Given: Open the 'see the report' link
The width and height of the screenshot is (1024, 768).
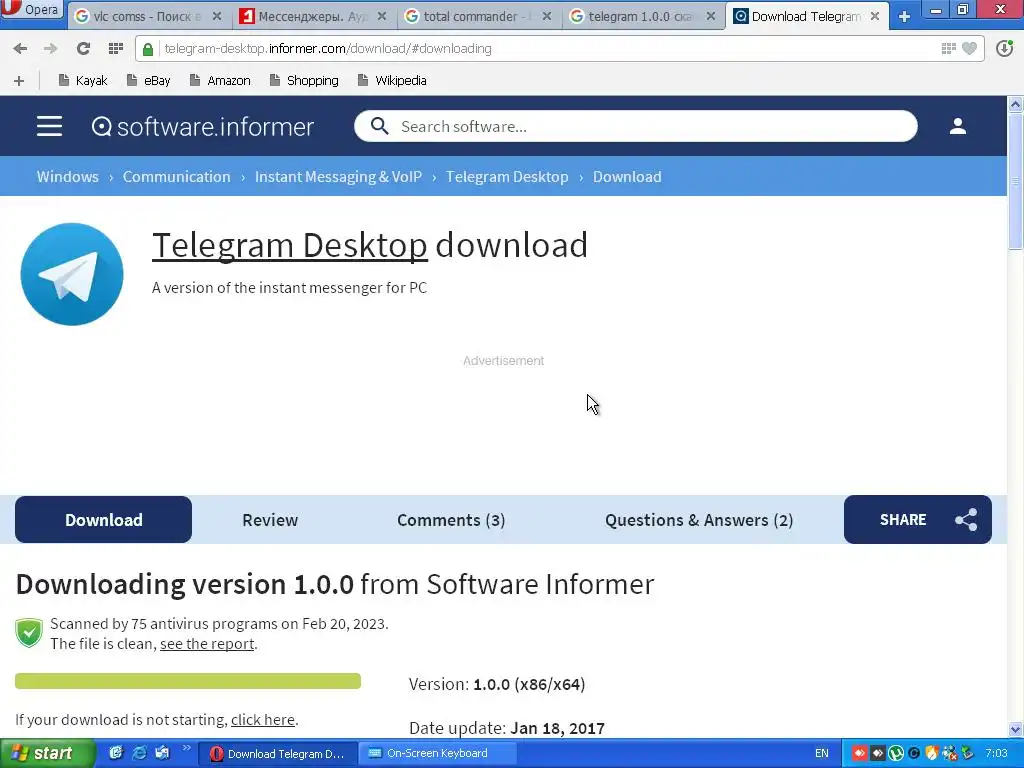Looking at the screenshot, I should click(x=207, y=644).
